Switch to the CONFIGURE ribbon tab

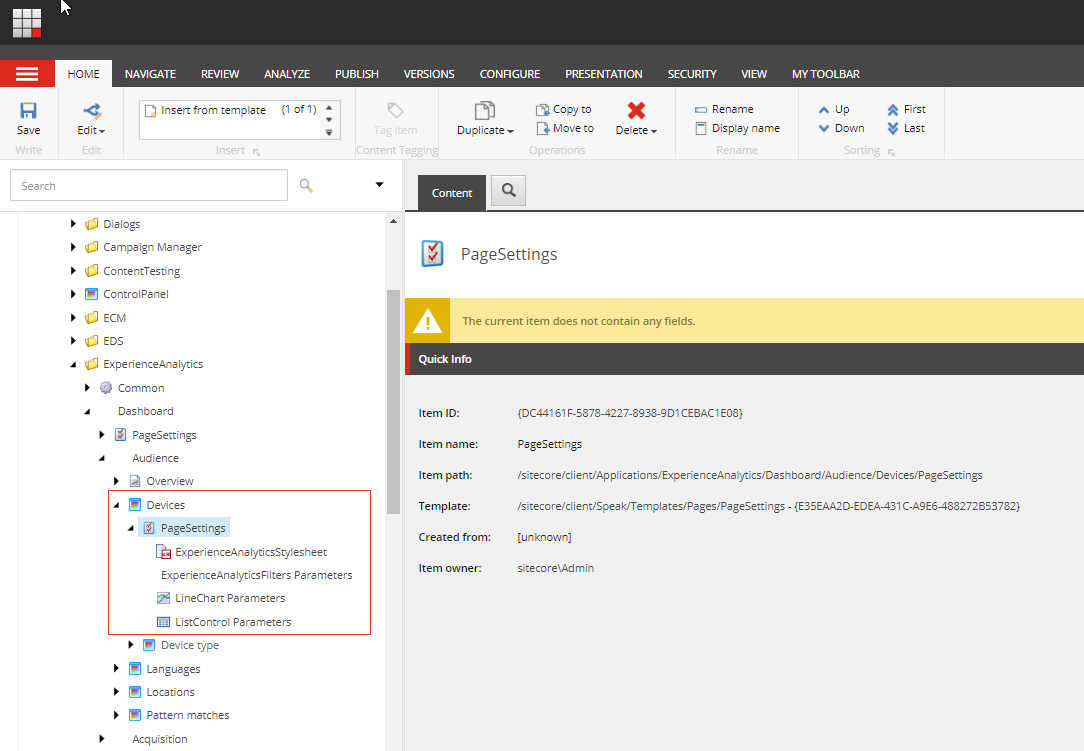[x=510, y=74]
